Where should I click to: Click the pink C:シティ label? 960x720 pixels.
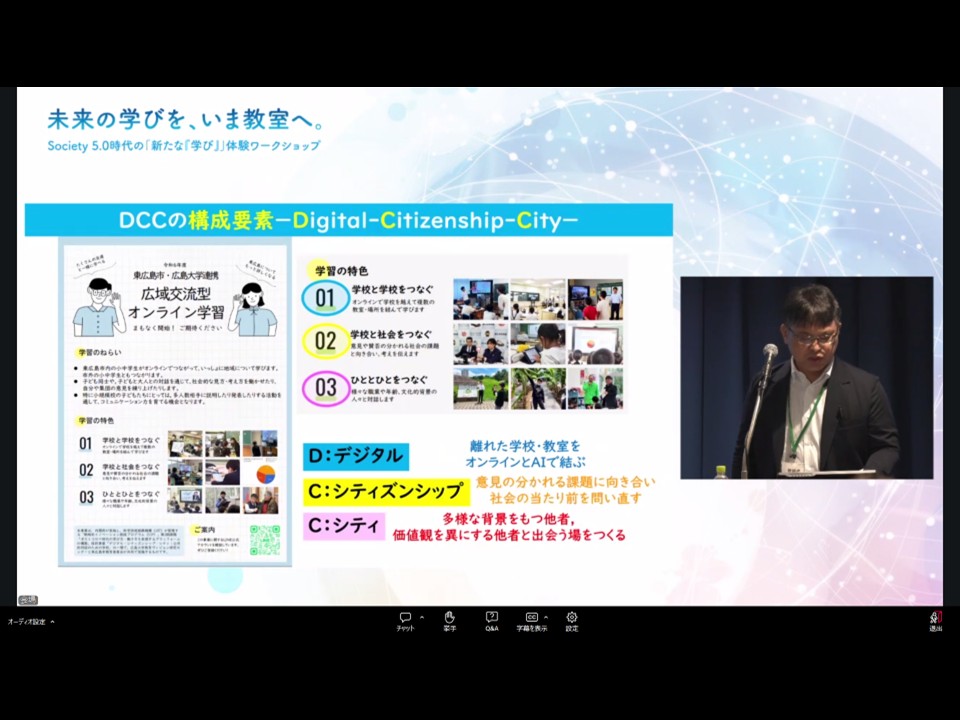click(343, 526)
